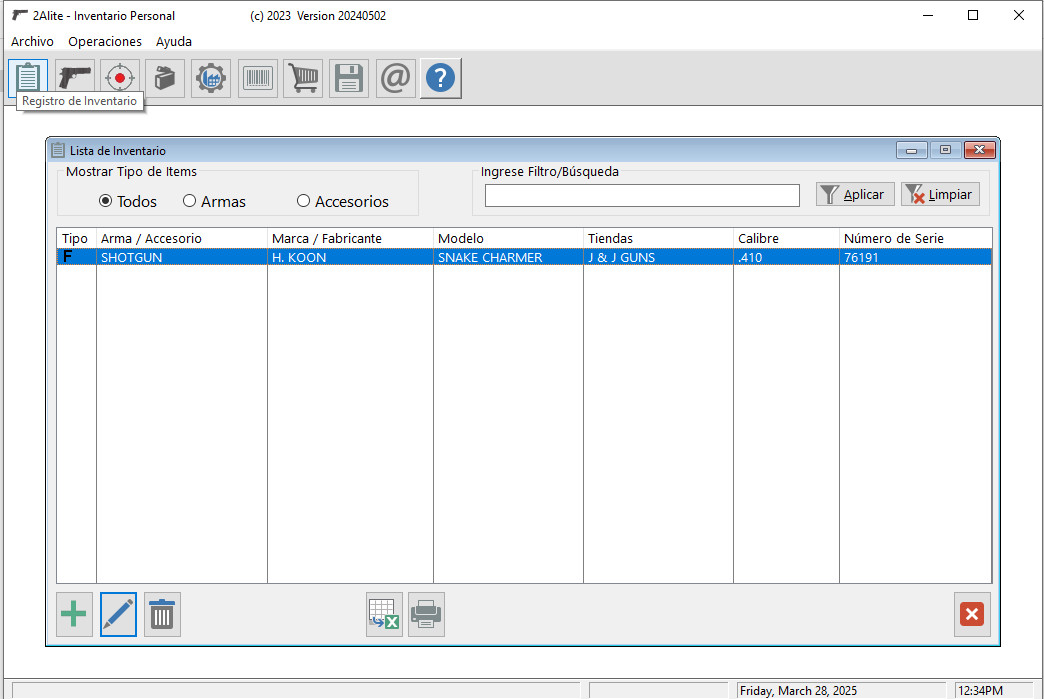Click the barcode toolbar icon
1044x699 pixels.
coord(258,78)
